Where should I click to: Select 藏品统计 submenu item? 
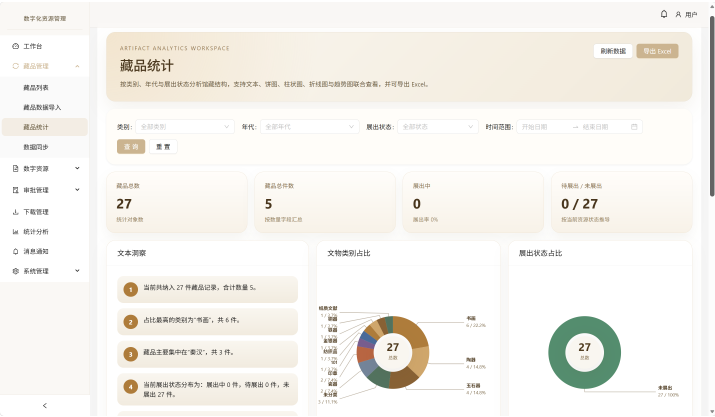(x=45, y=127)
